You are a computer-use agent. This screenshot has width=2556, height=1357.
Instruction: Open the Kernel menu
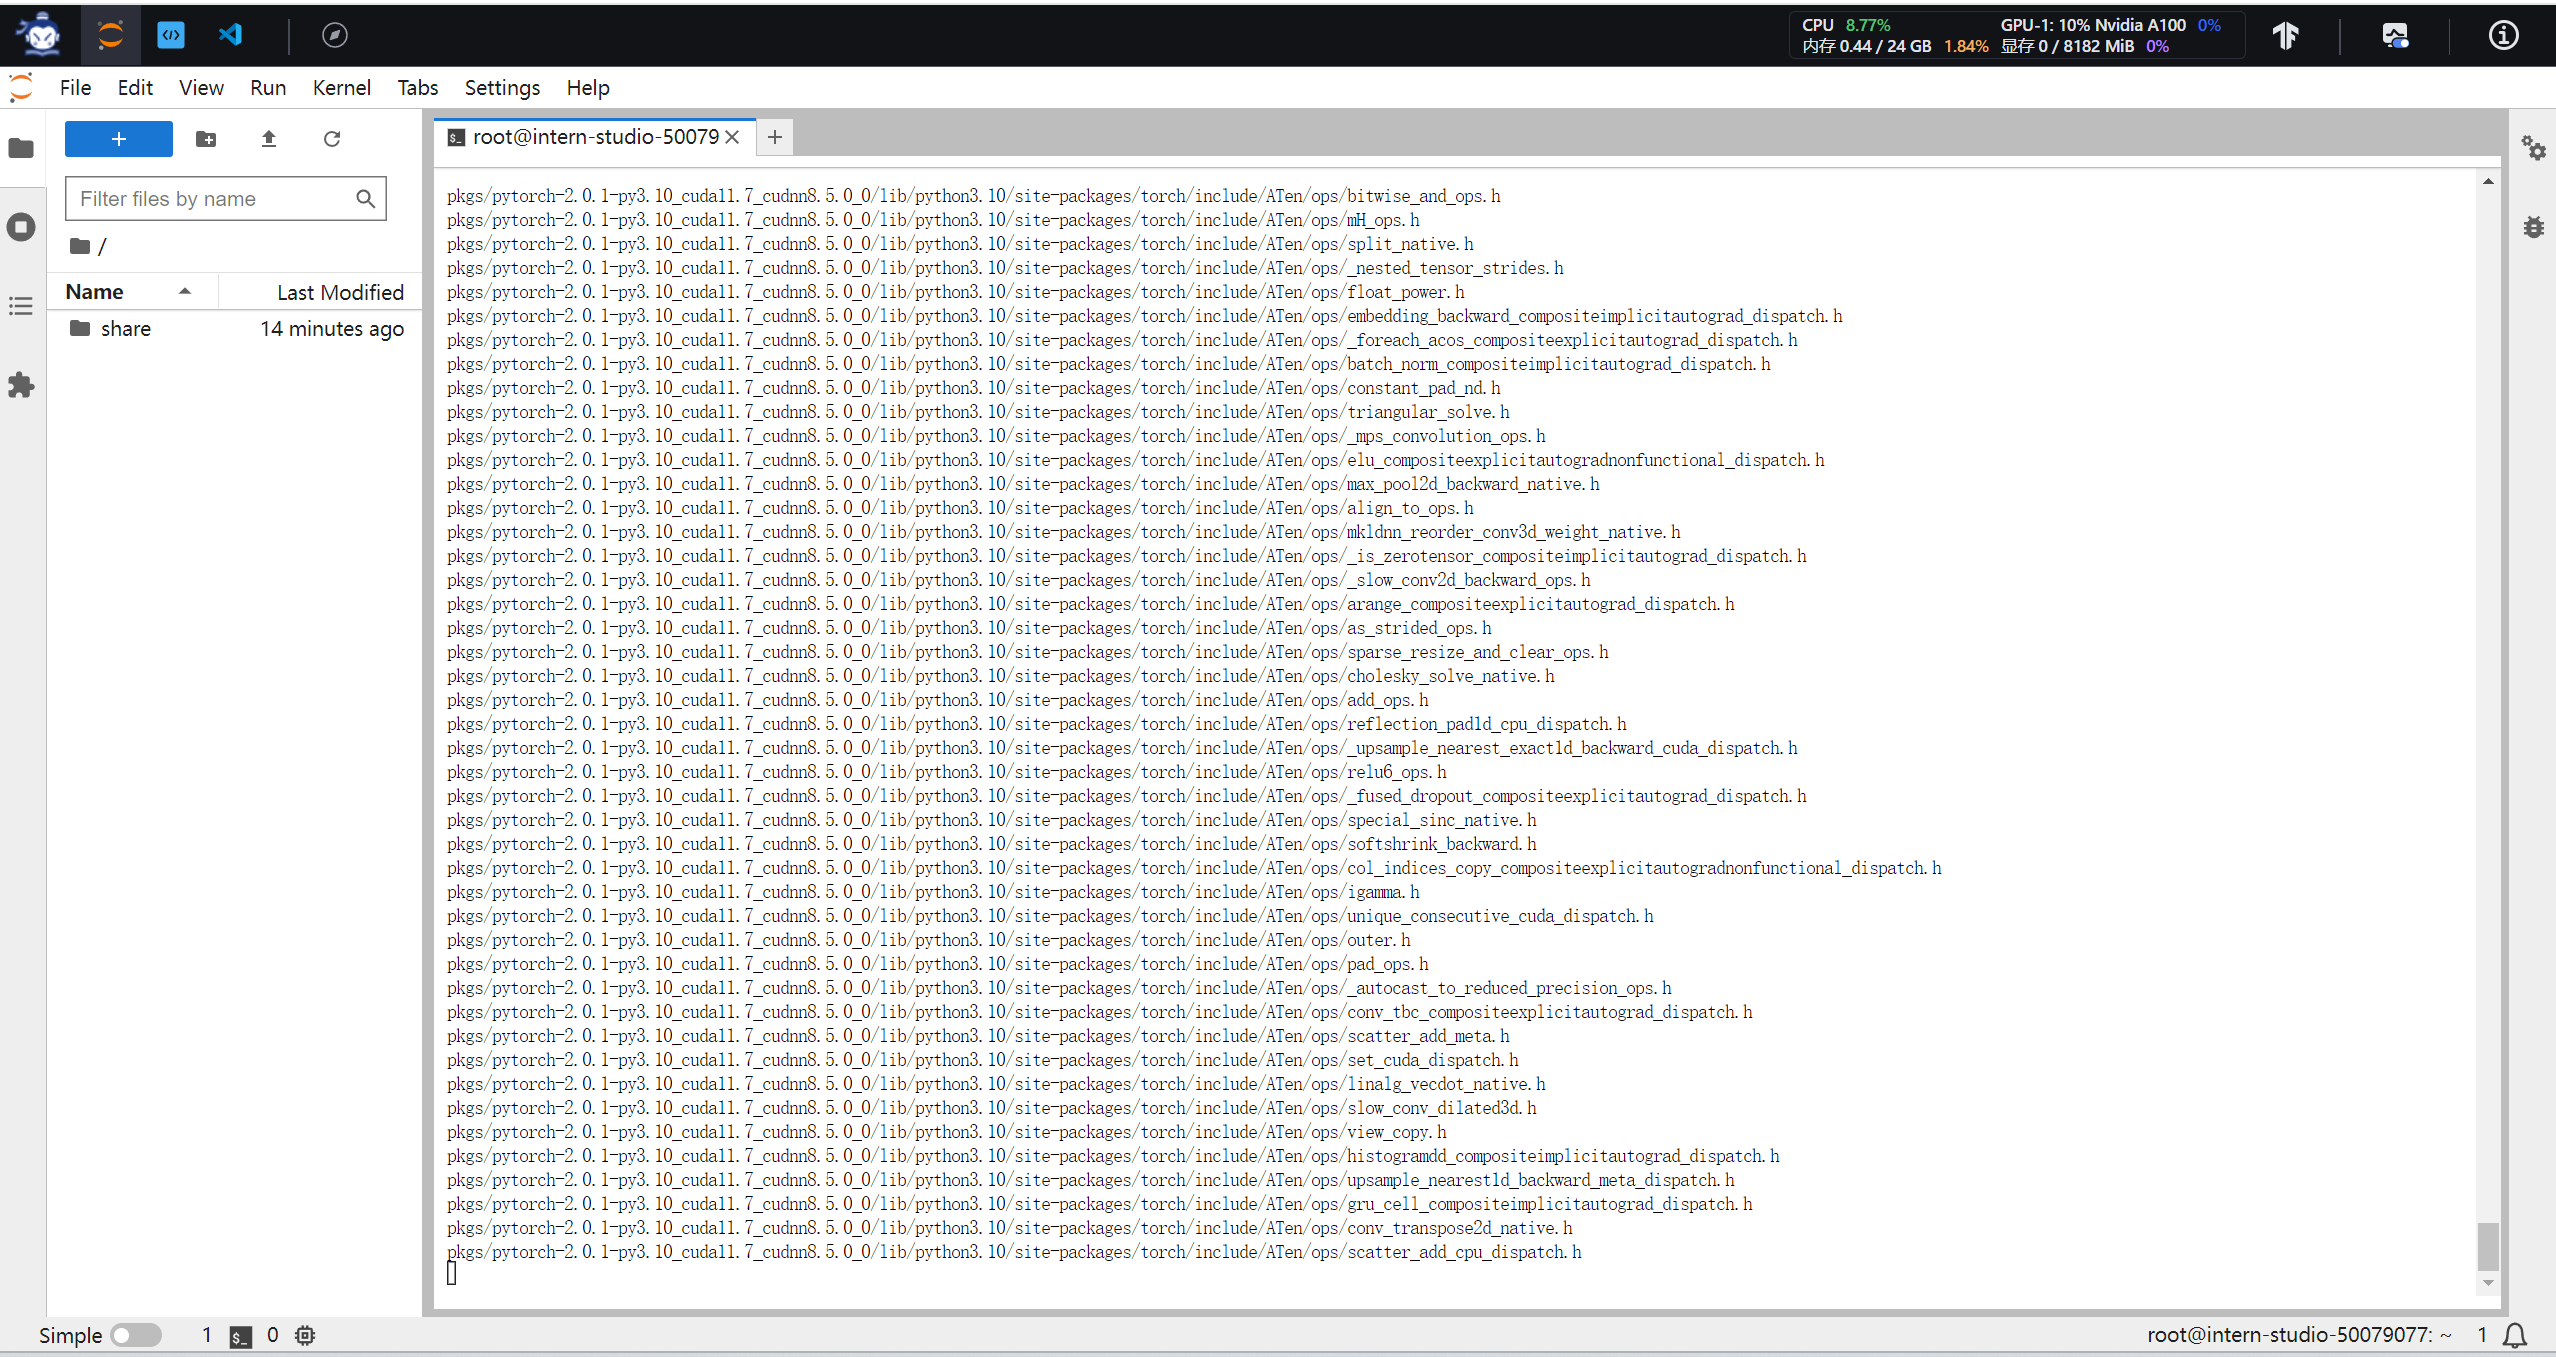341,88
